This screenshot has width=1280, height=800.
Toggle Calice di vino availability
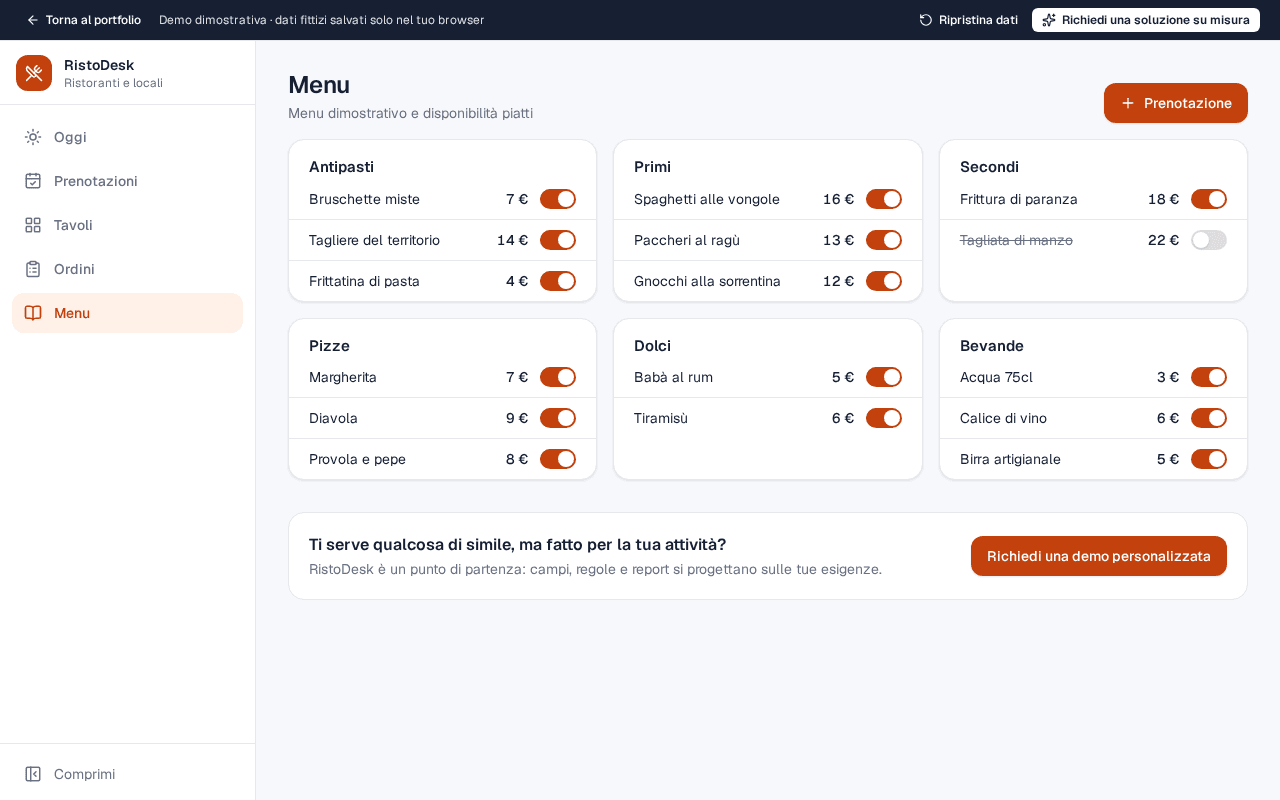[x=1209, y=418]
